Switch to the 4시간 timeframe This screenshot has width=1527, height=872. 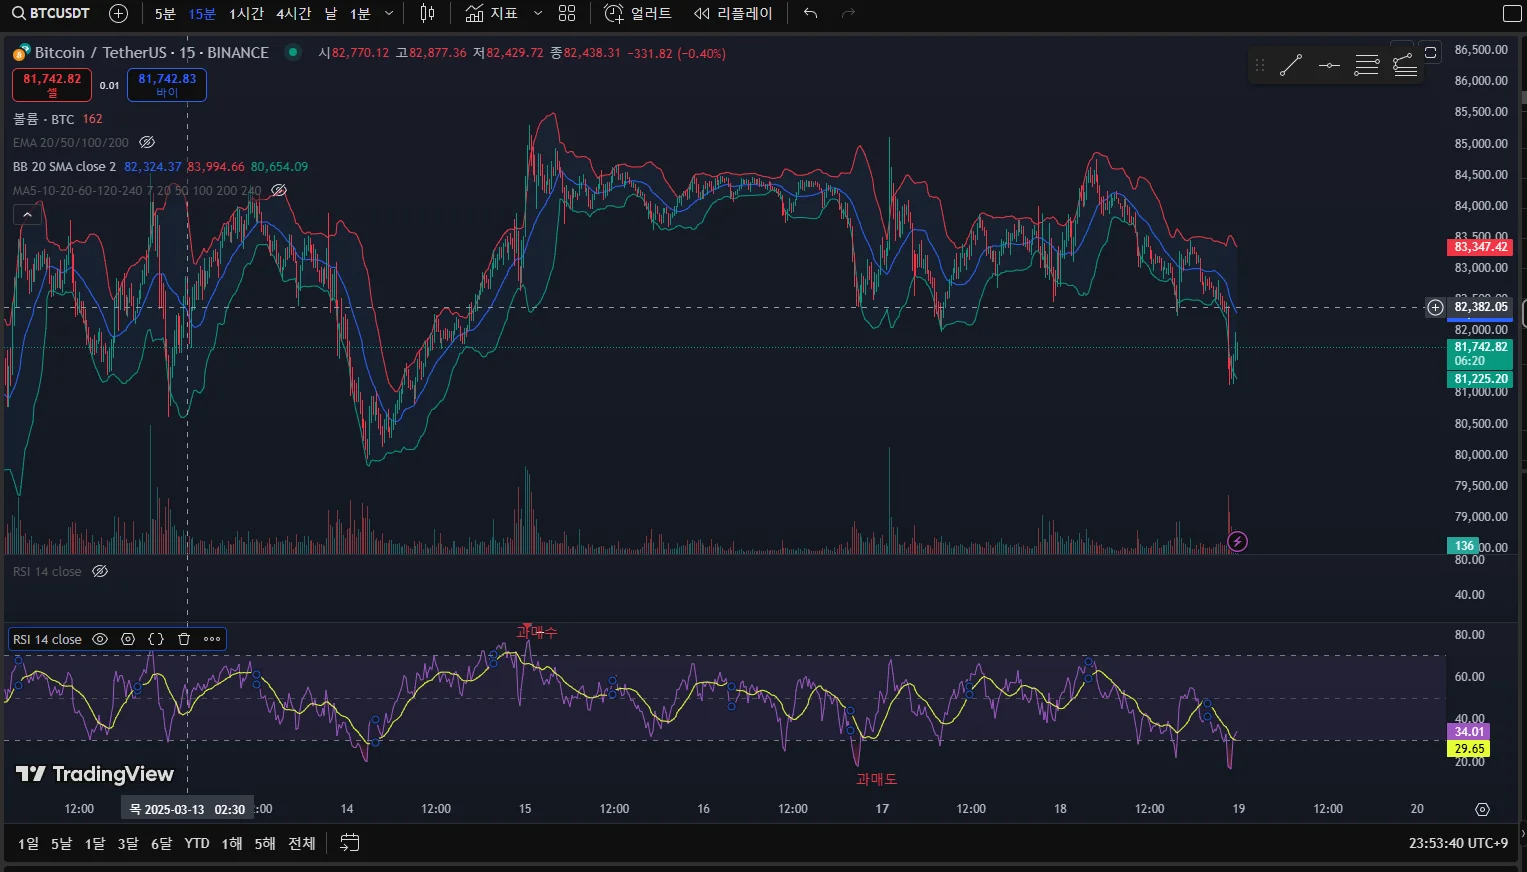(293, 13)
